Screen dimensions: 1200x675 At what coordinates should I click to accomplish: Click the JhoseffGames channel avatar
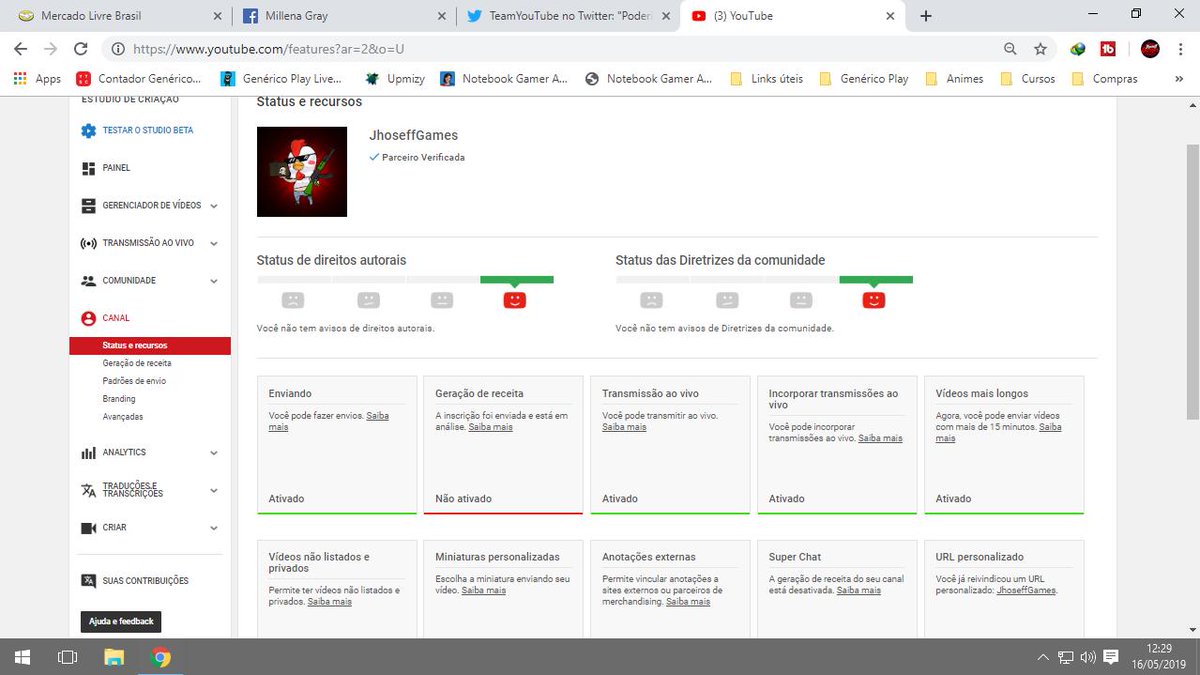click(x=302, y=172)
